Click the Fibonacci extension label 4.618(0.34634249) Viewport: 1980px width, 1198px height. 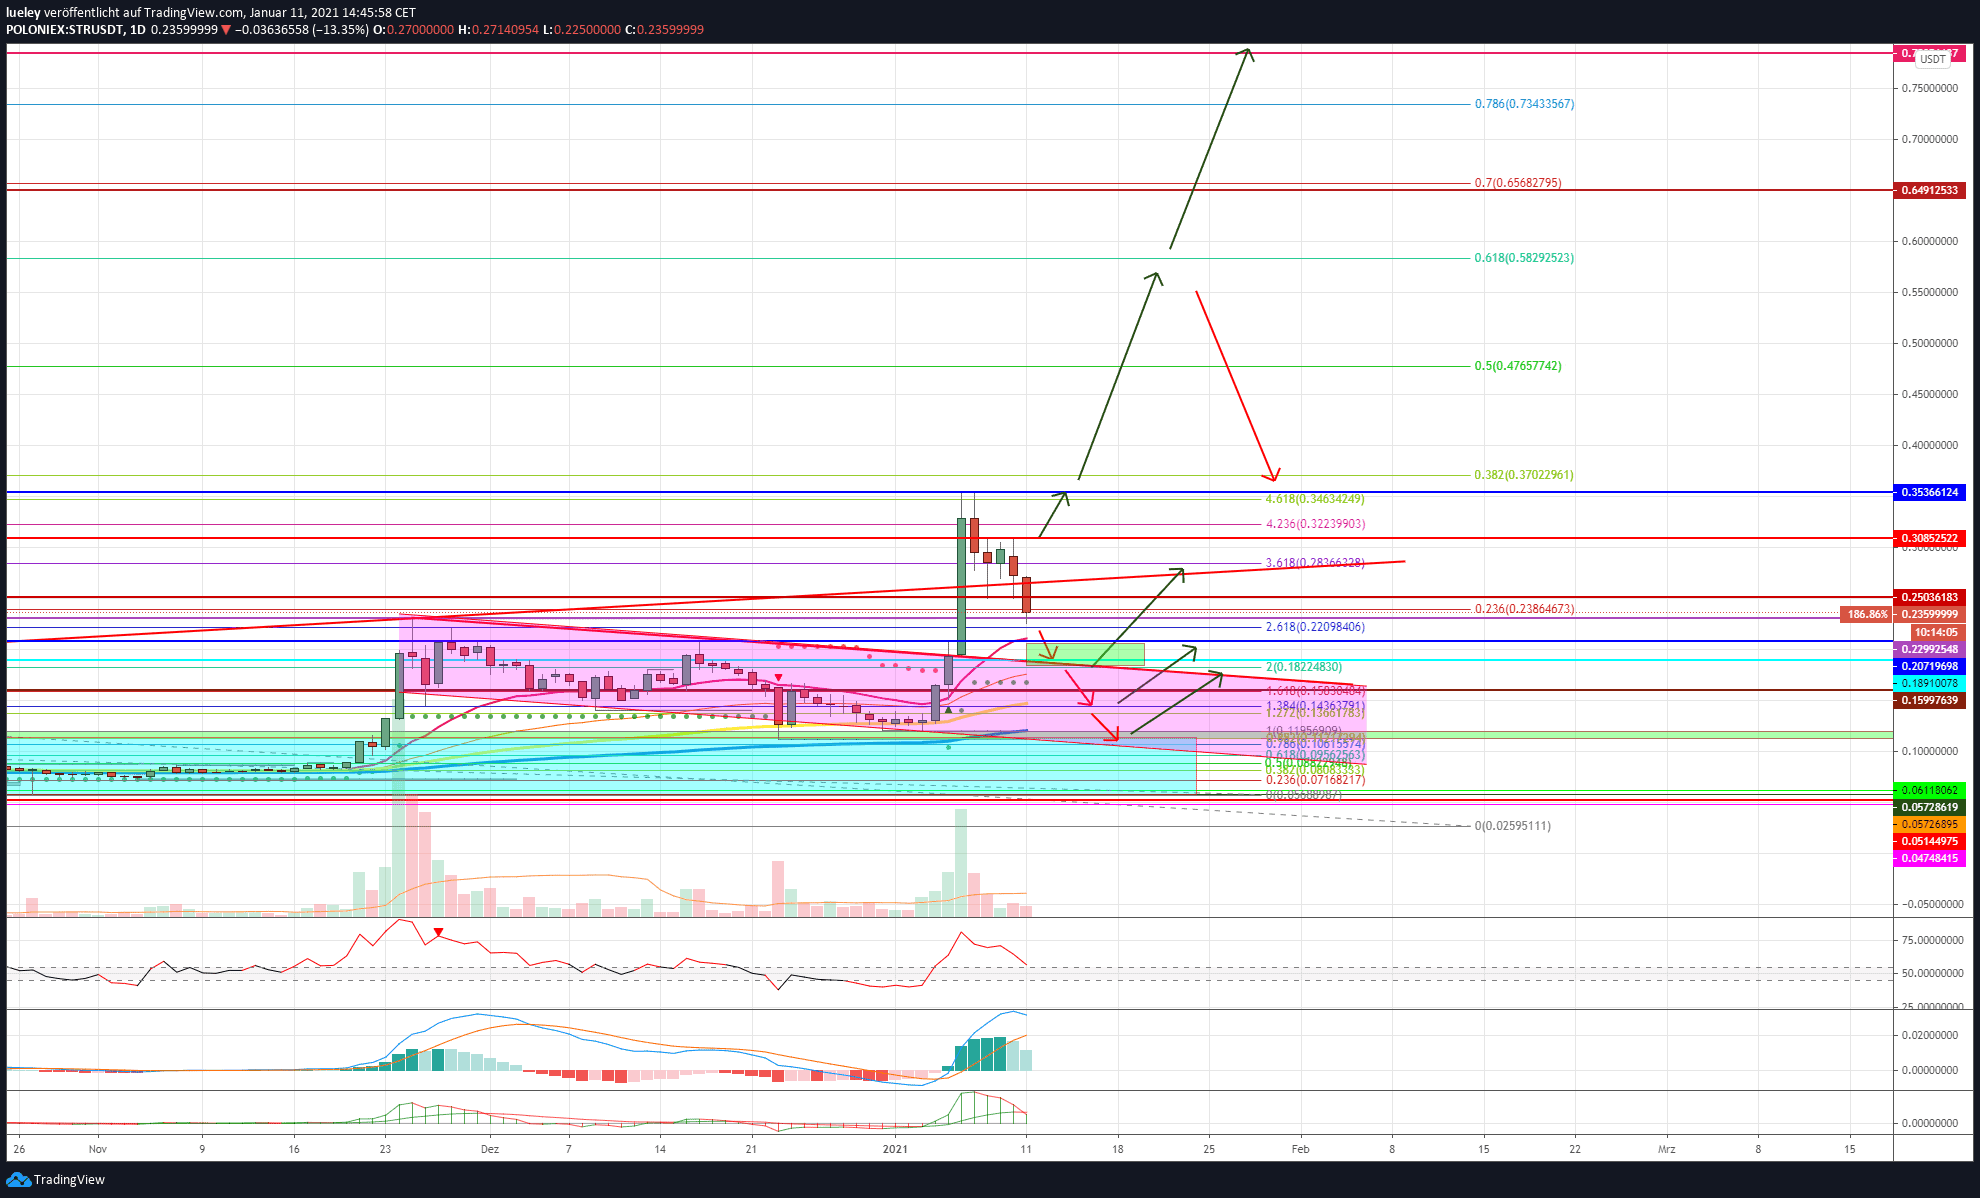[x=1315, y=499]
